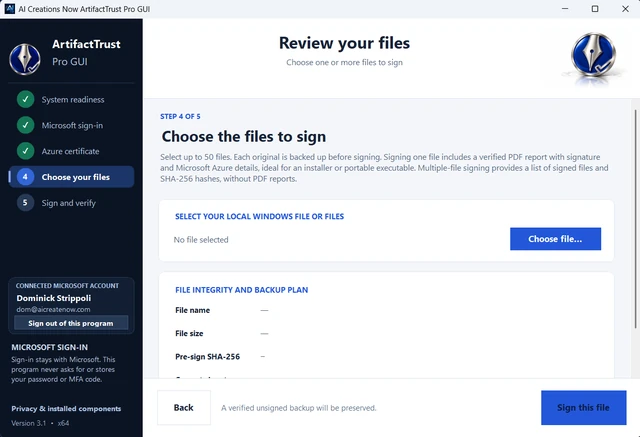Open the System readiness step
This screenshot has height=437, width=640.
coord(71,99)
